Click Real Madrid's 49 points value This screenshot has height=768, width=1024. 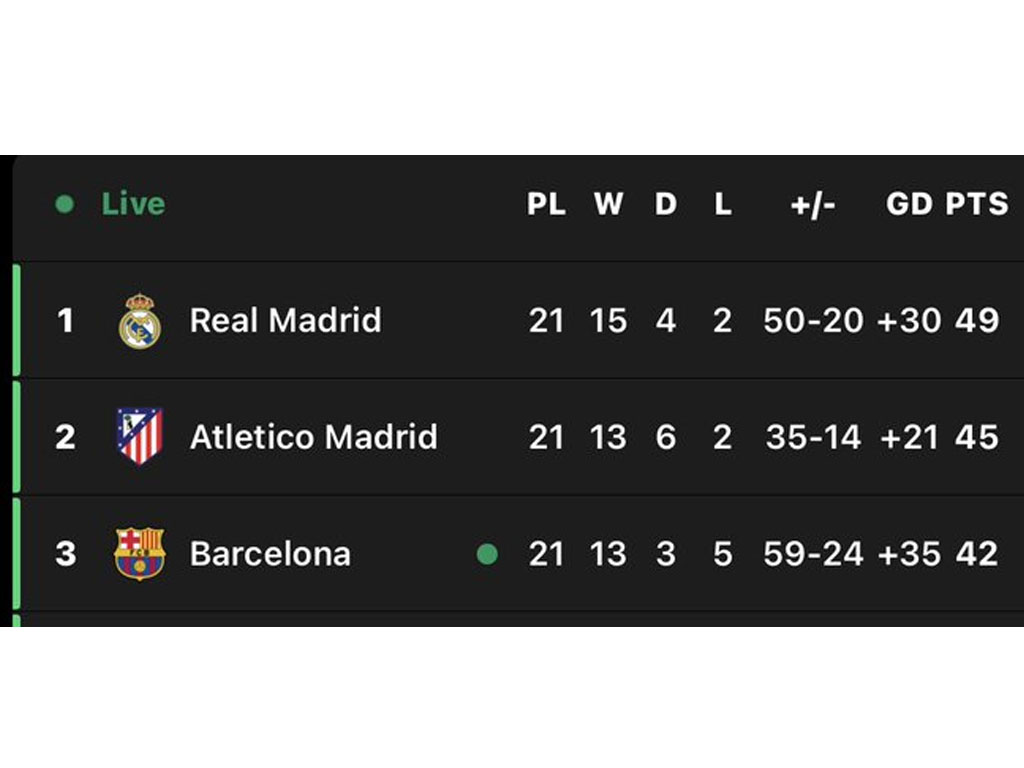977,321
